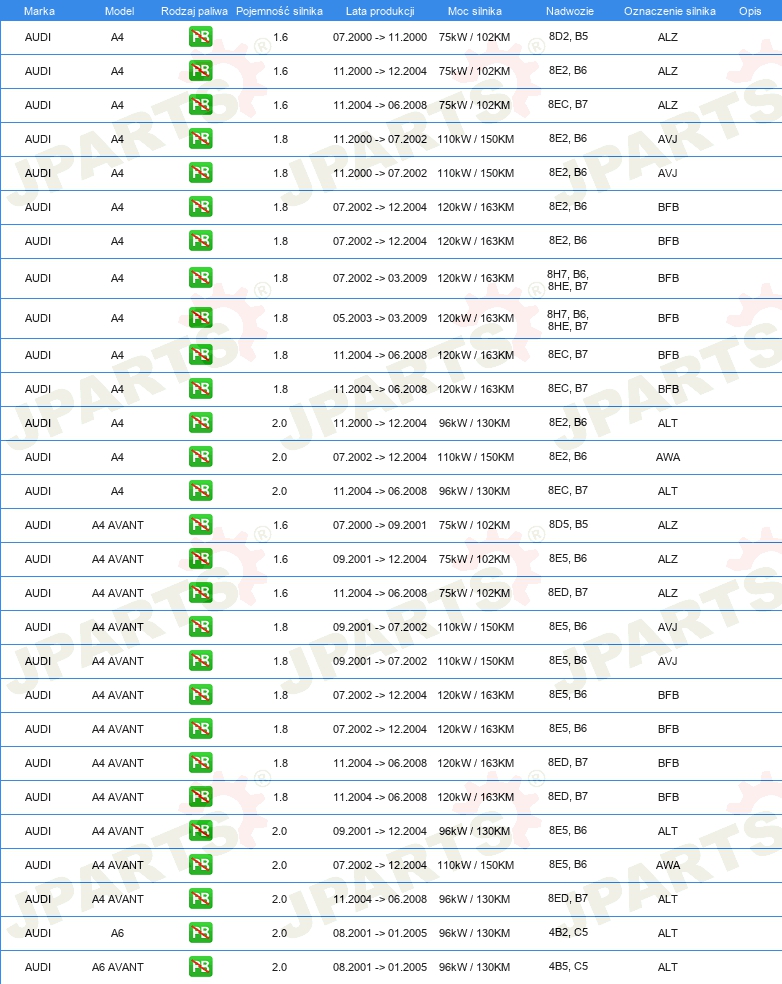
Task: Select fuel icon in A4 AVANT 2.0 09.2001 -> 12.2004 row
Action: pos(200,831)
